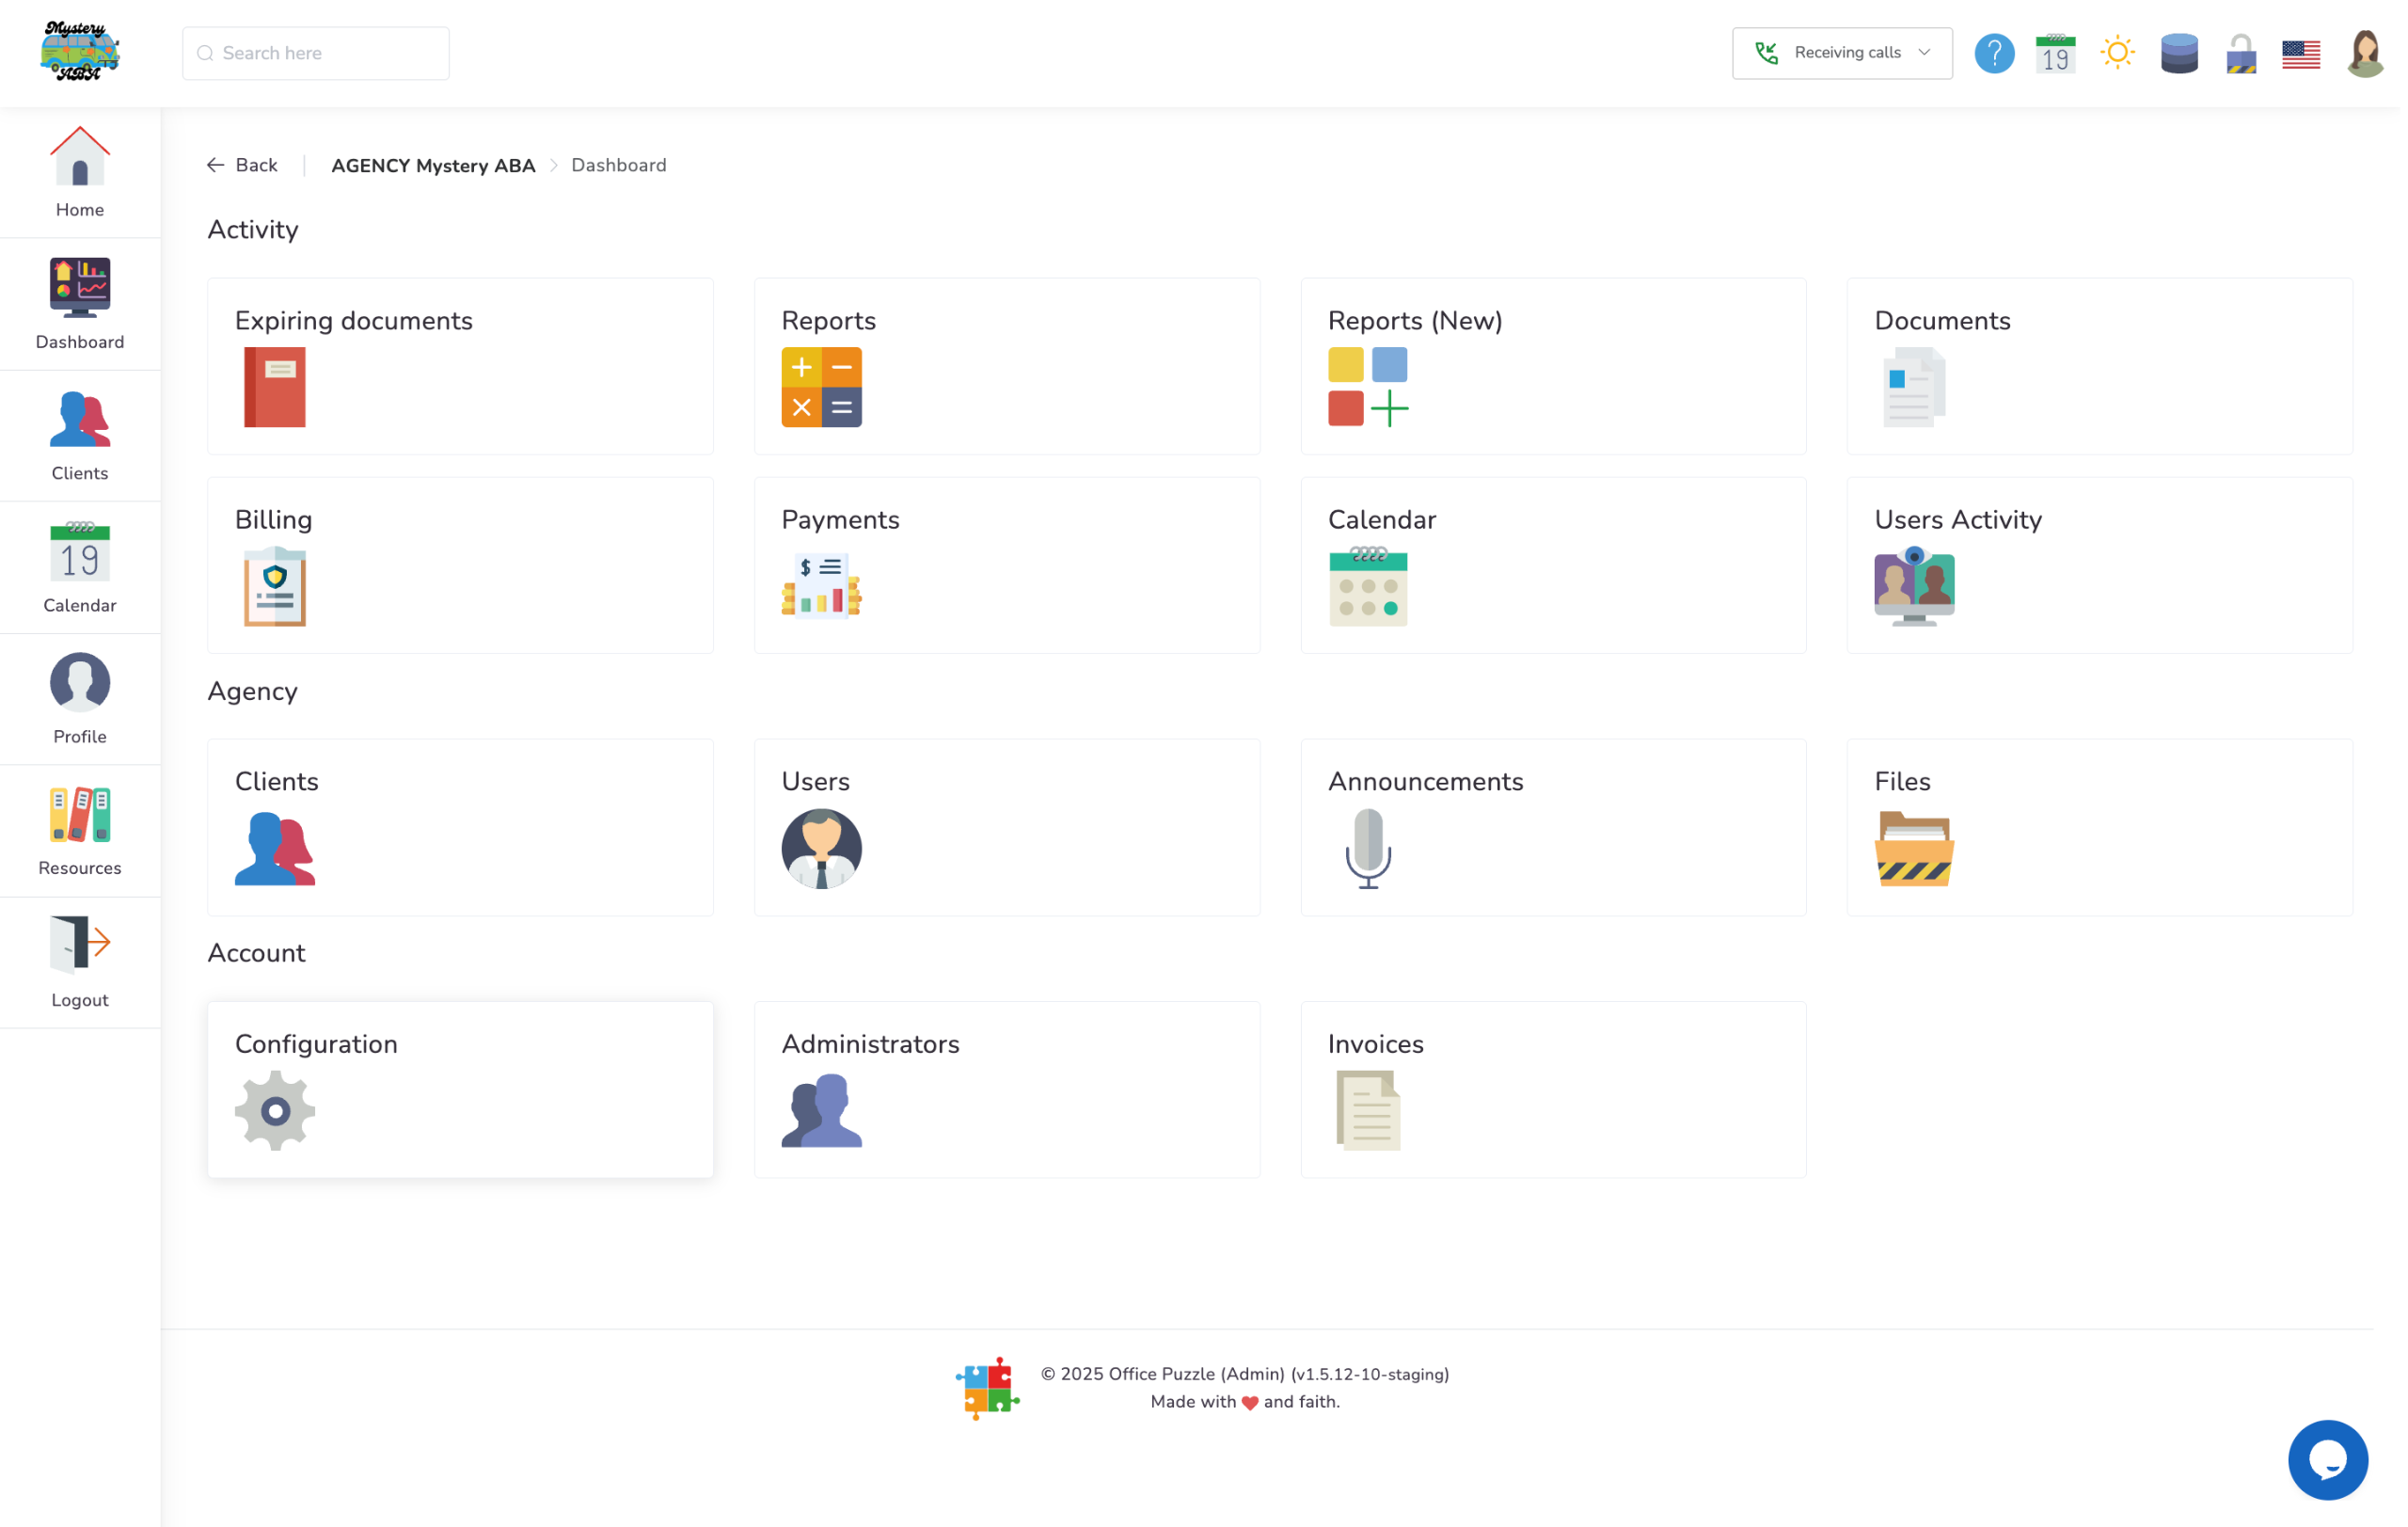The image size is (2408, 1527).
Task: Open the Billing clipboard tile
Action: pyautogui.click(x=460, y=565)
